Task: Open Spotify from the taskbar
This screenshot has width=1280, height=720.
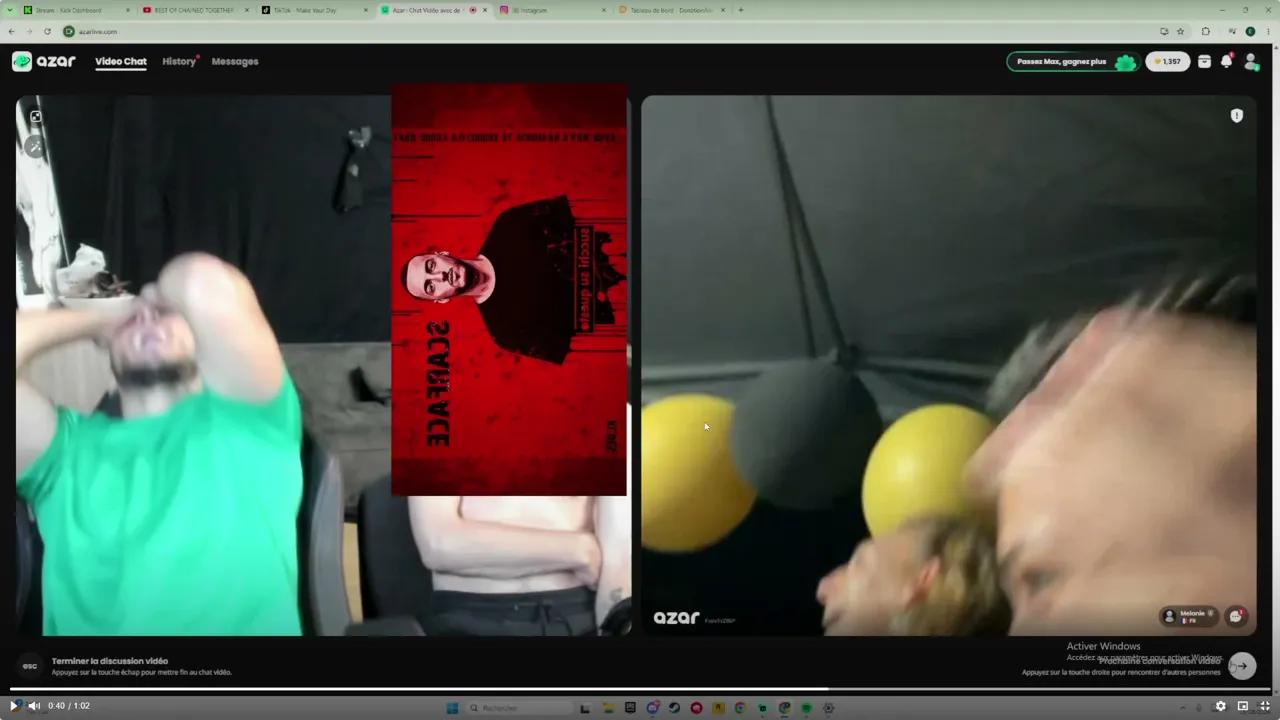Action: tap(806, 708)
